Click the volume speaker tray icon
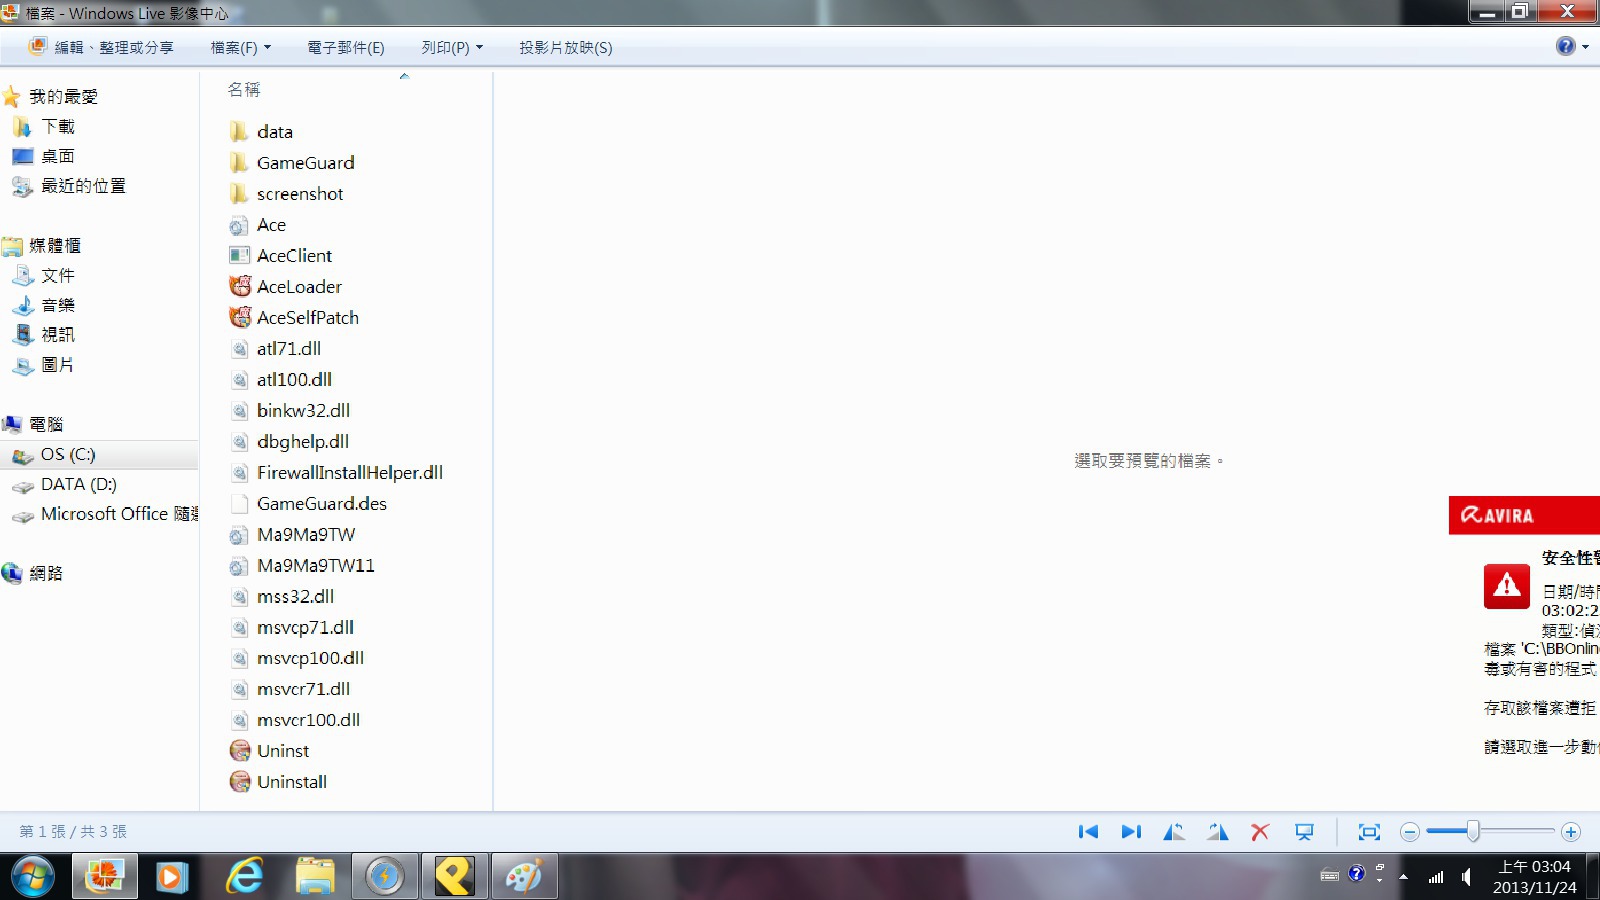Viewport: 1600px width, 900px height. click(x=1466, y=877)
